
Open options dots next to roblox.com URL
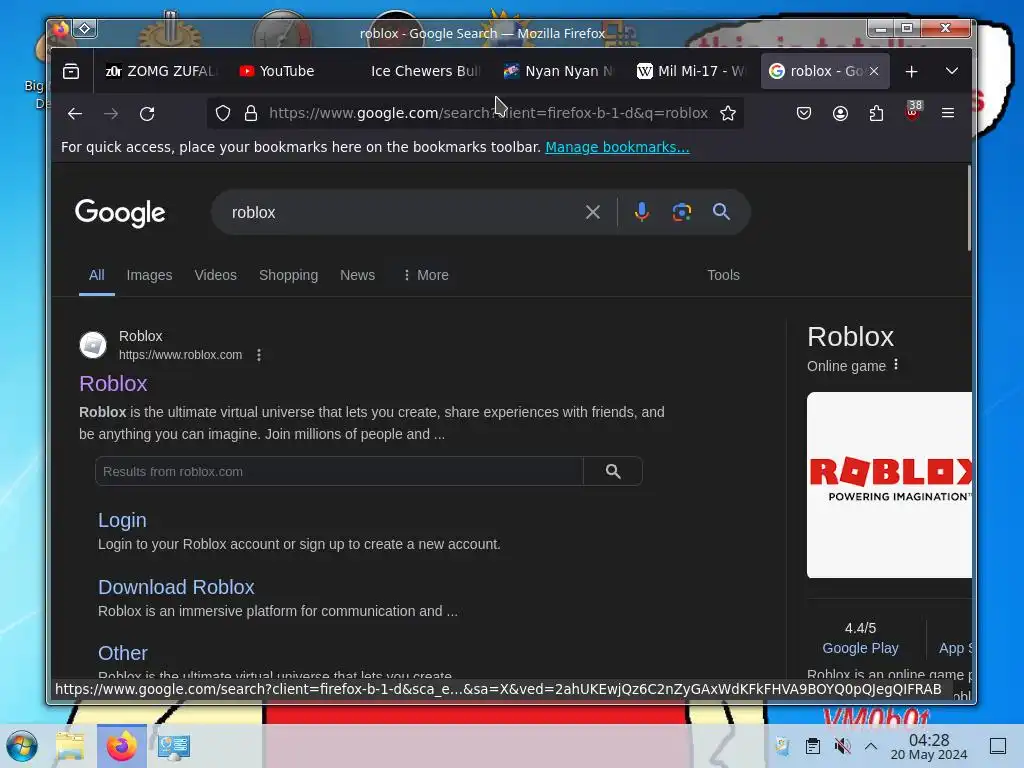[259, 355]
